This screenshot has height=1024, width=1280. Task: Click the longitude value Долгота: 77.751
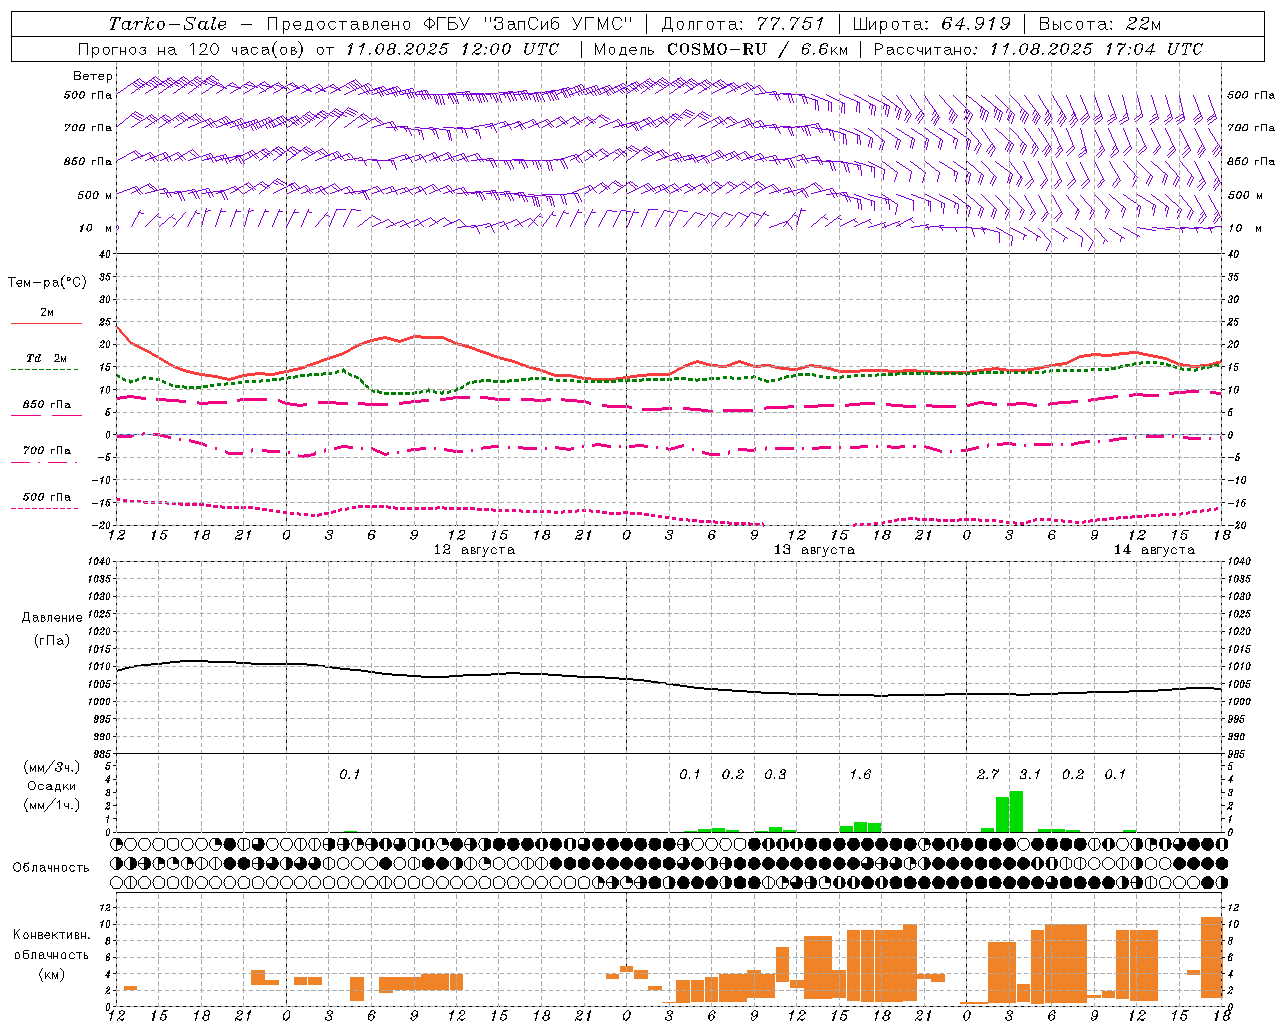coord(743,24)
